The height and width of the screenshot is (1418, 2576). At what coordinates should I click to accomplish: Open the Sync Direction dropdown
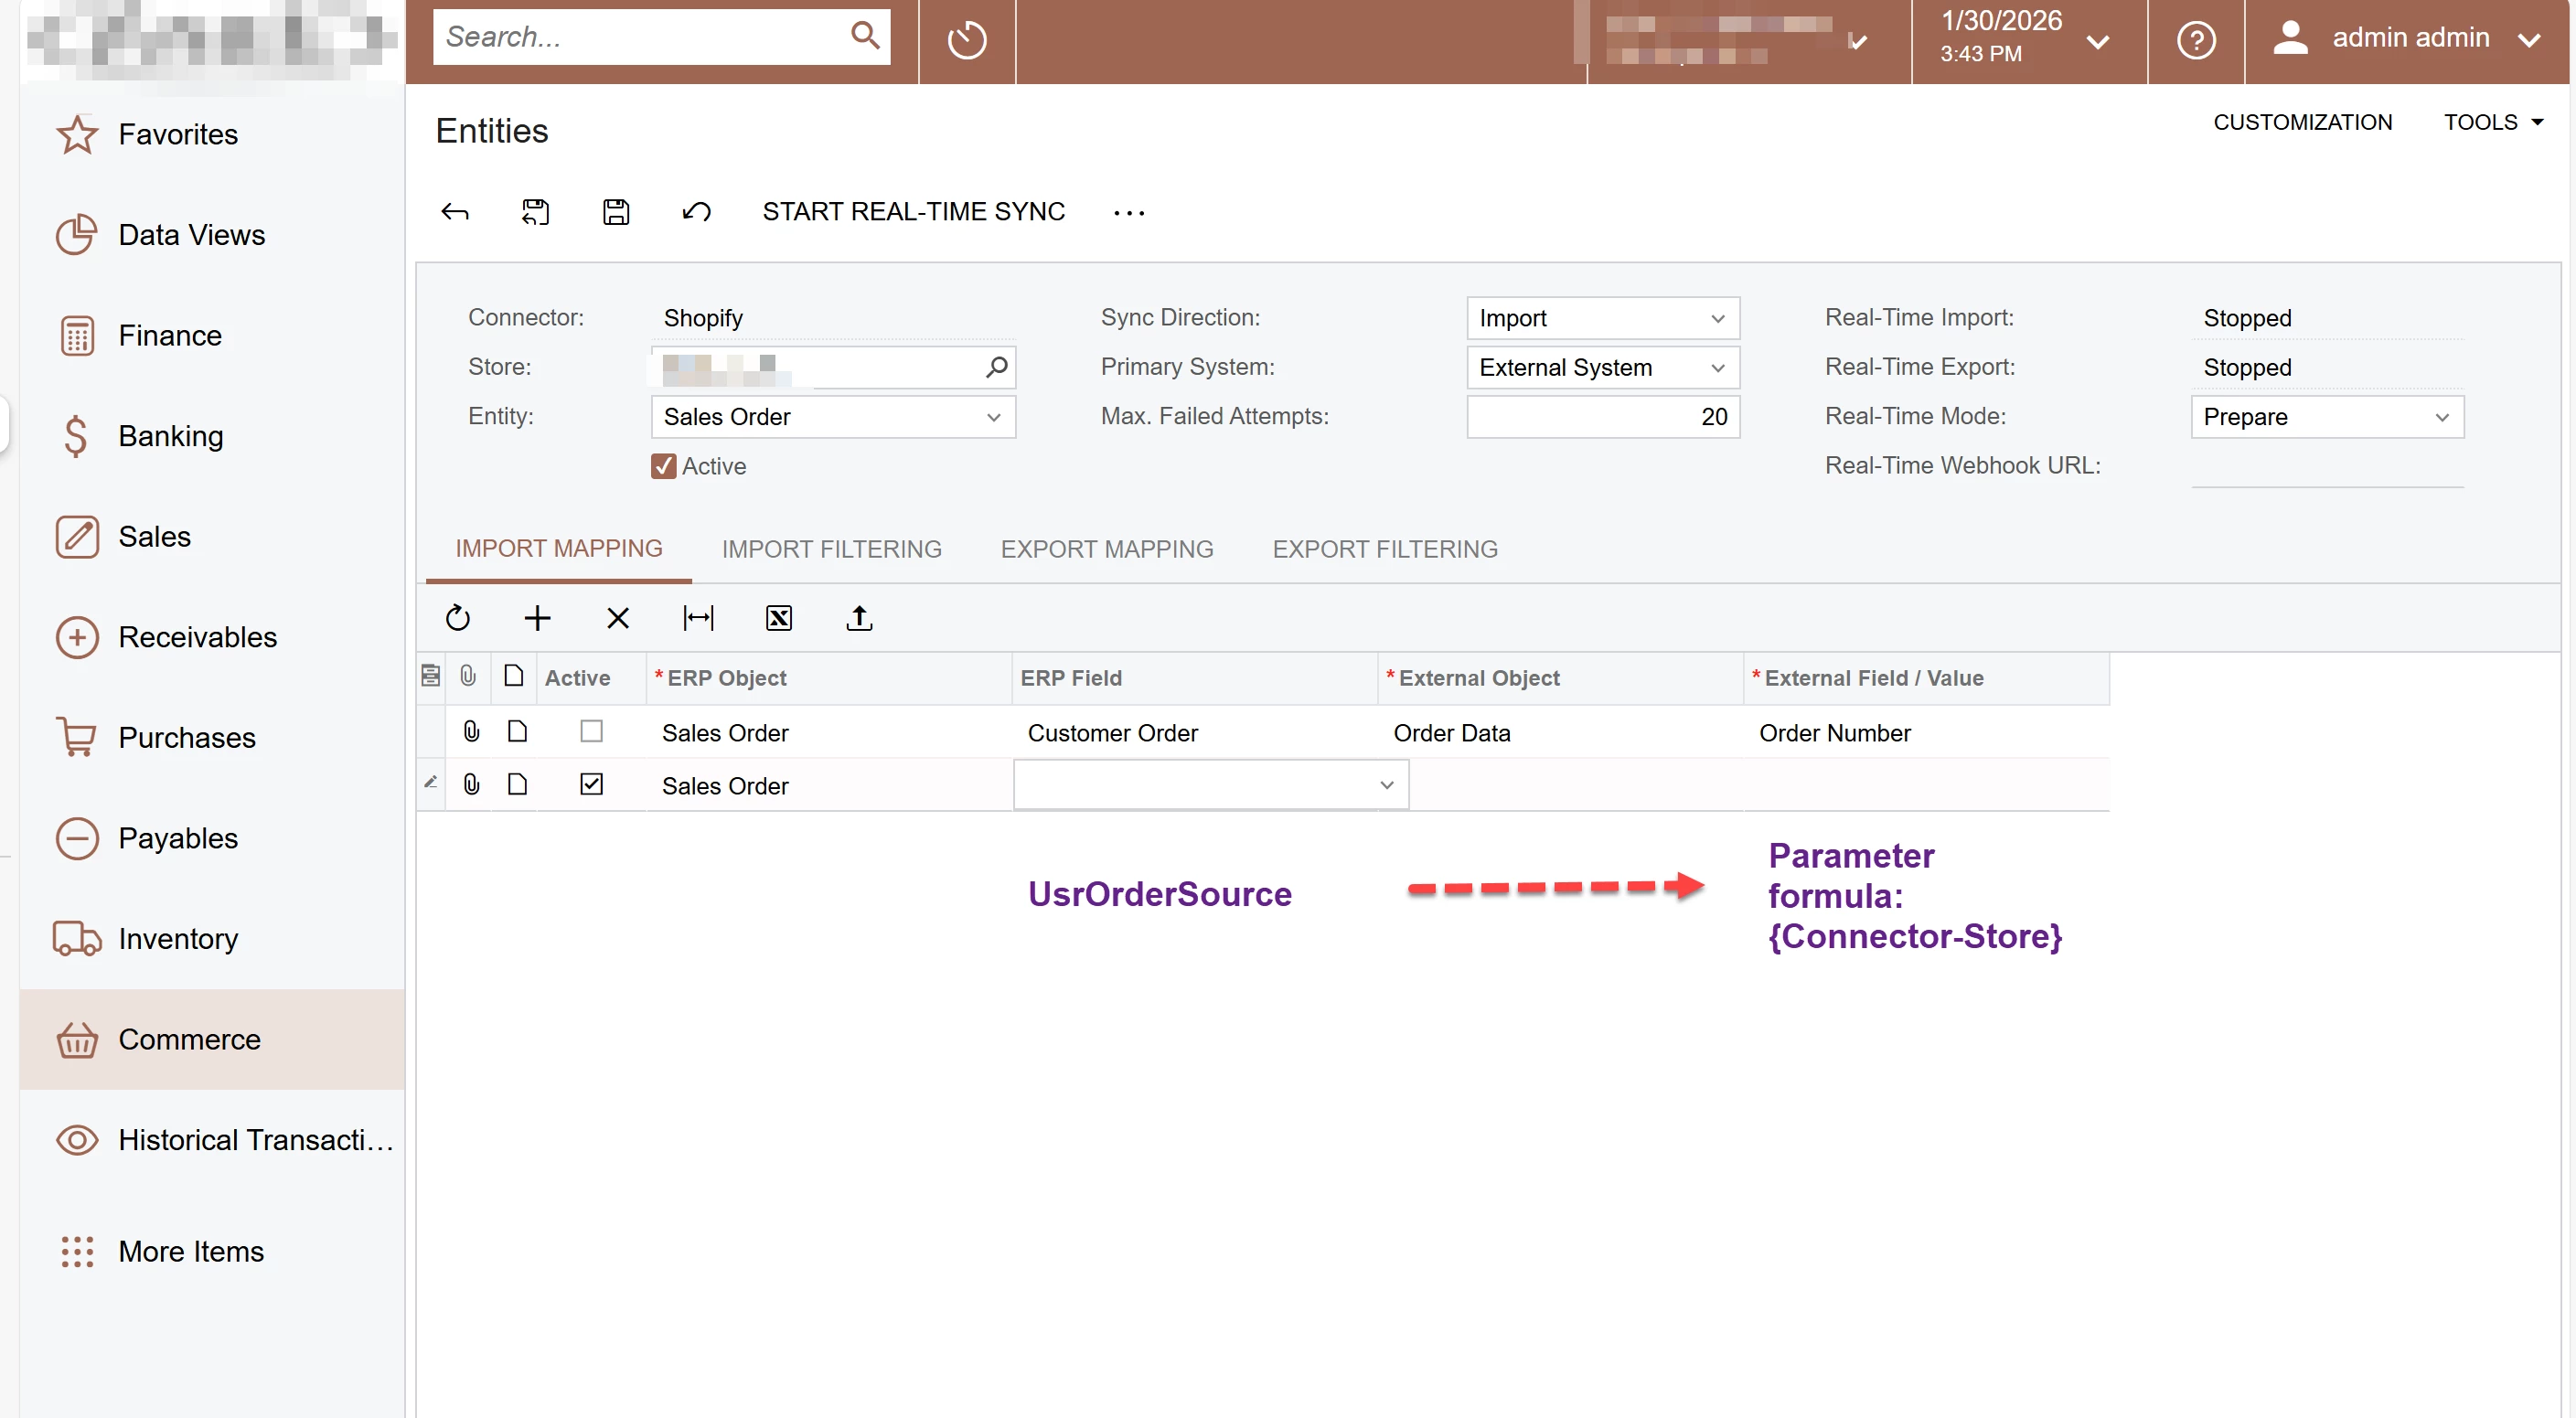click(1602, 318)
